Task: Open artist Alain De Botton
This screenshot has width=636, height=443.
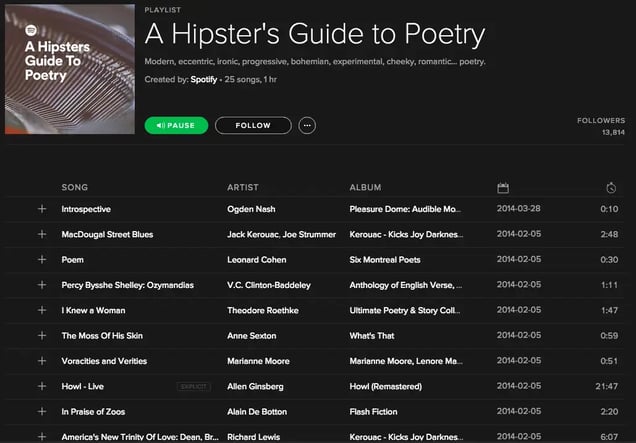Action: point(257,412)
